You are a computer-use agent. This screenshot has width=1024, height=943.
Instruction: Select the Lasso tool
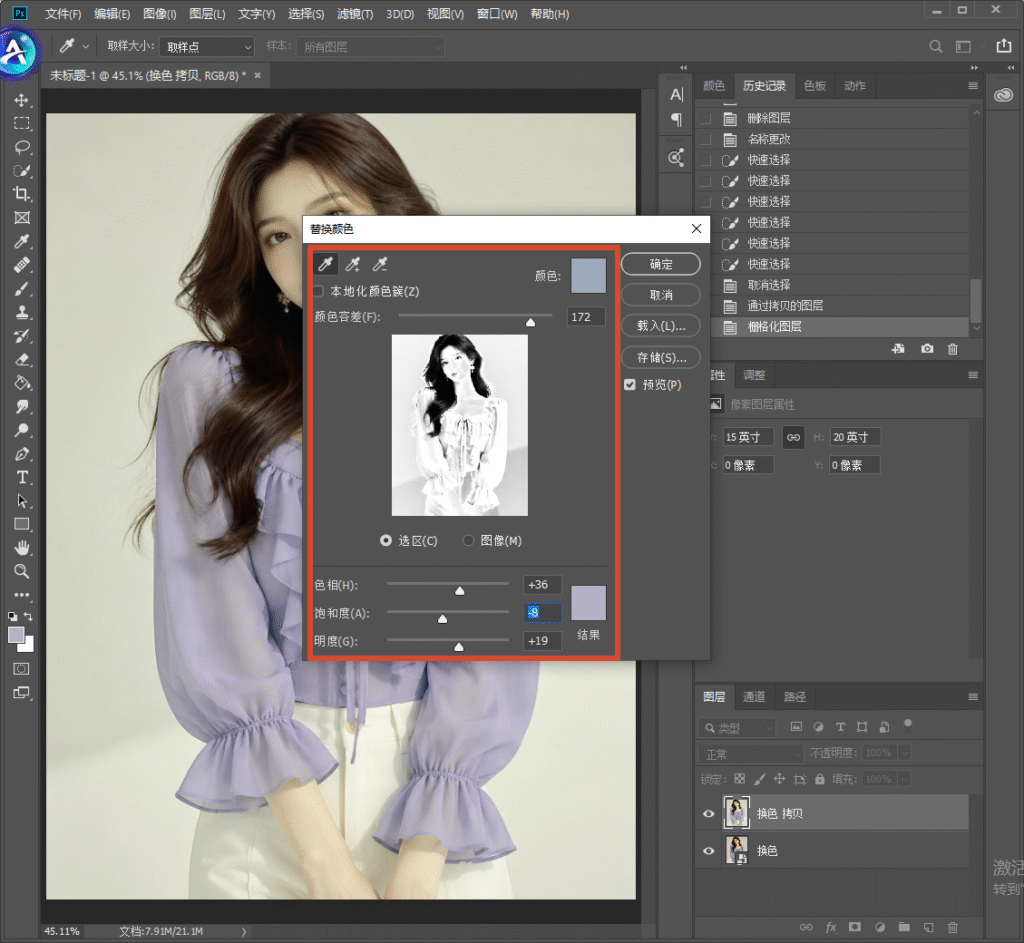22,147
